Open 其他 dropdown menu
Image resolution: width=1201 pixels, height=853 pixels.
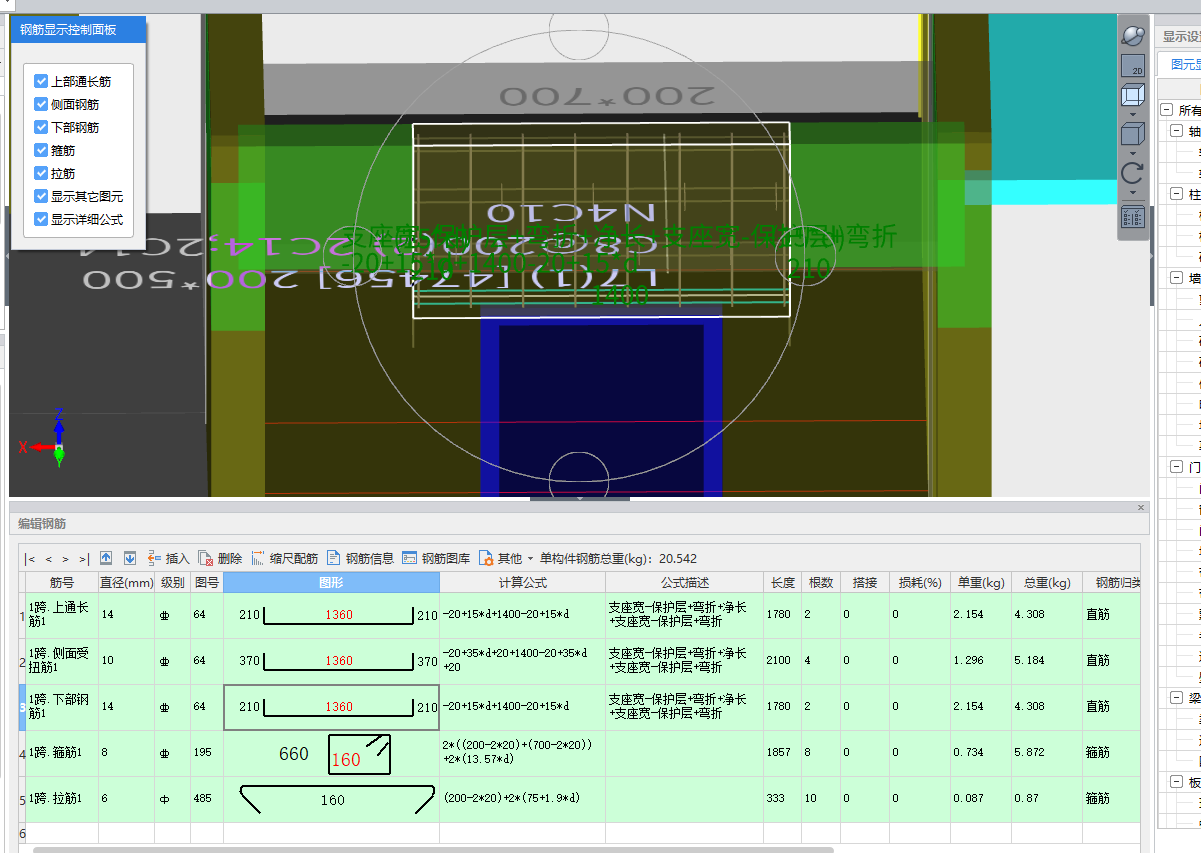tap(506, 558)
